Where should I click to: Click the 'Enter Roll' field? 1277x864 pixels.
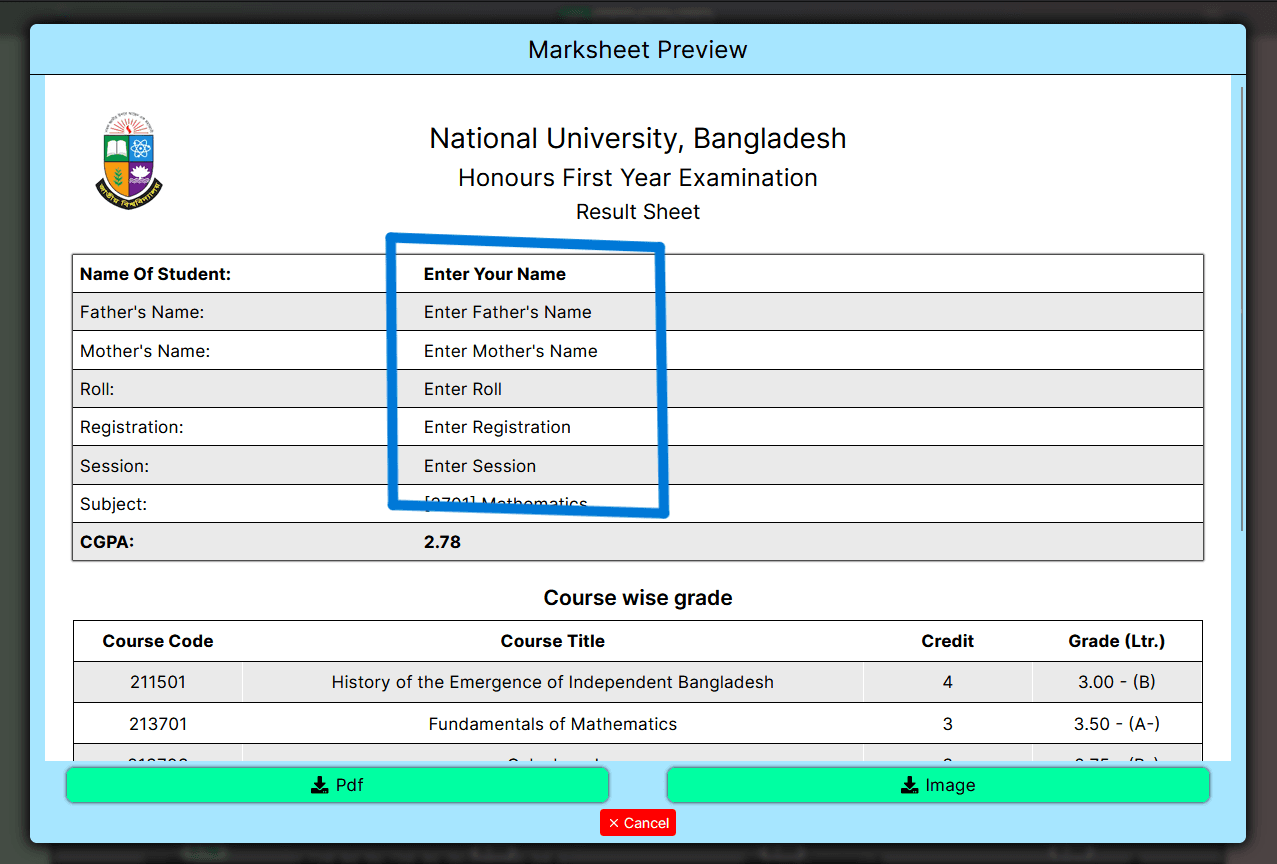click(x=462, y=389)
